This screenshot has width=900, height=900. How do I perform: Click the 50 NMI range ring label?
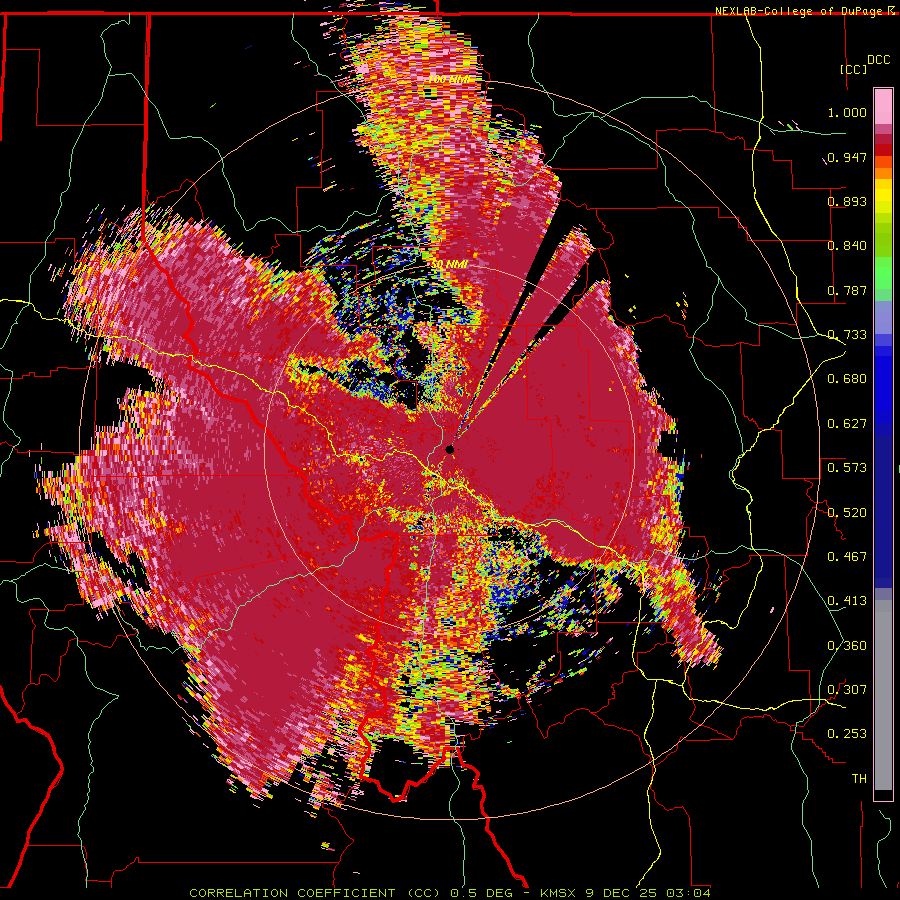(x=449, y=264)
